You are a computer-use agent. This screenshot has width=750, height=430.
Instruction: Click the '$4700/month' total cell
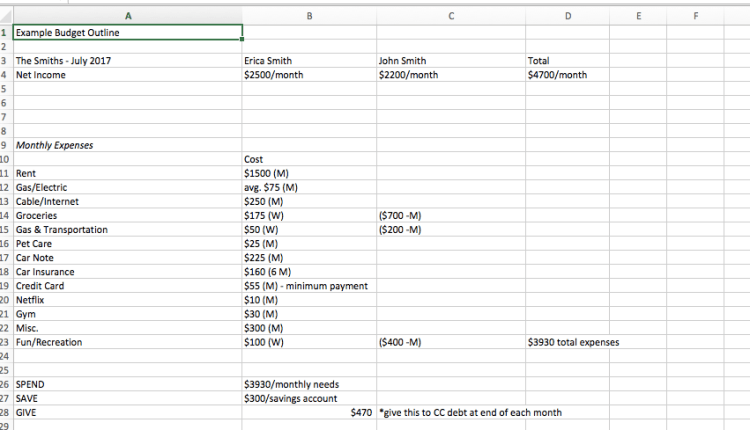click(x=569, y=74)
